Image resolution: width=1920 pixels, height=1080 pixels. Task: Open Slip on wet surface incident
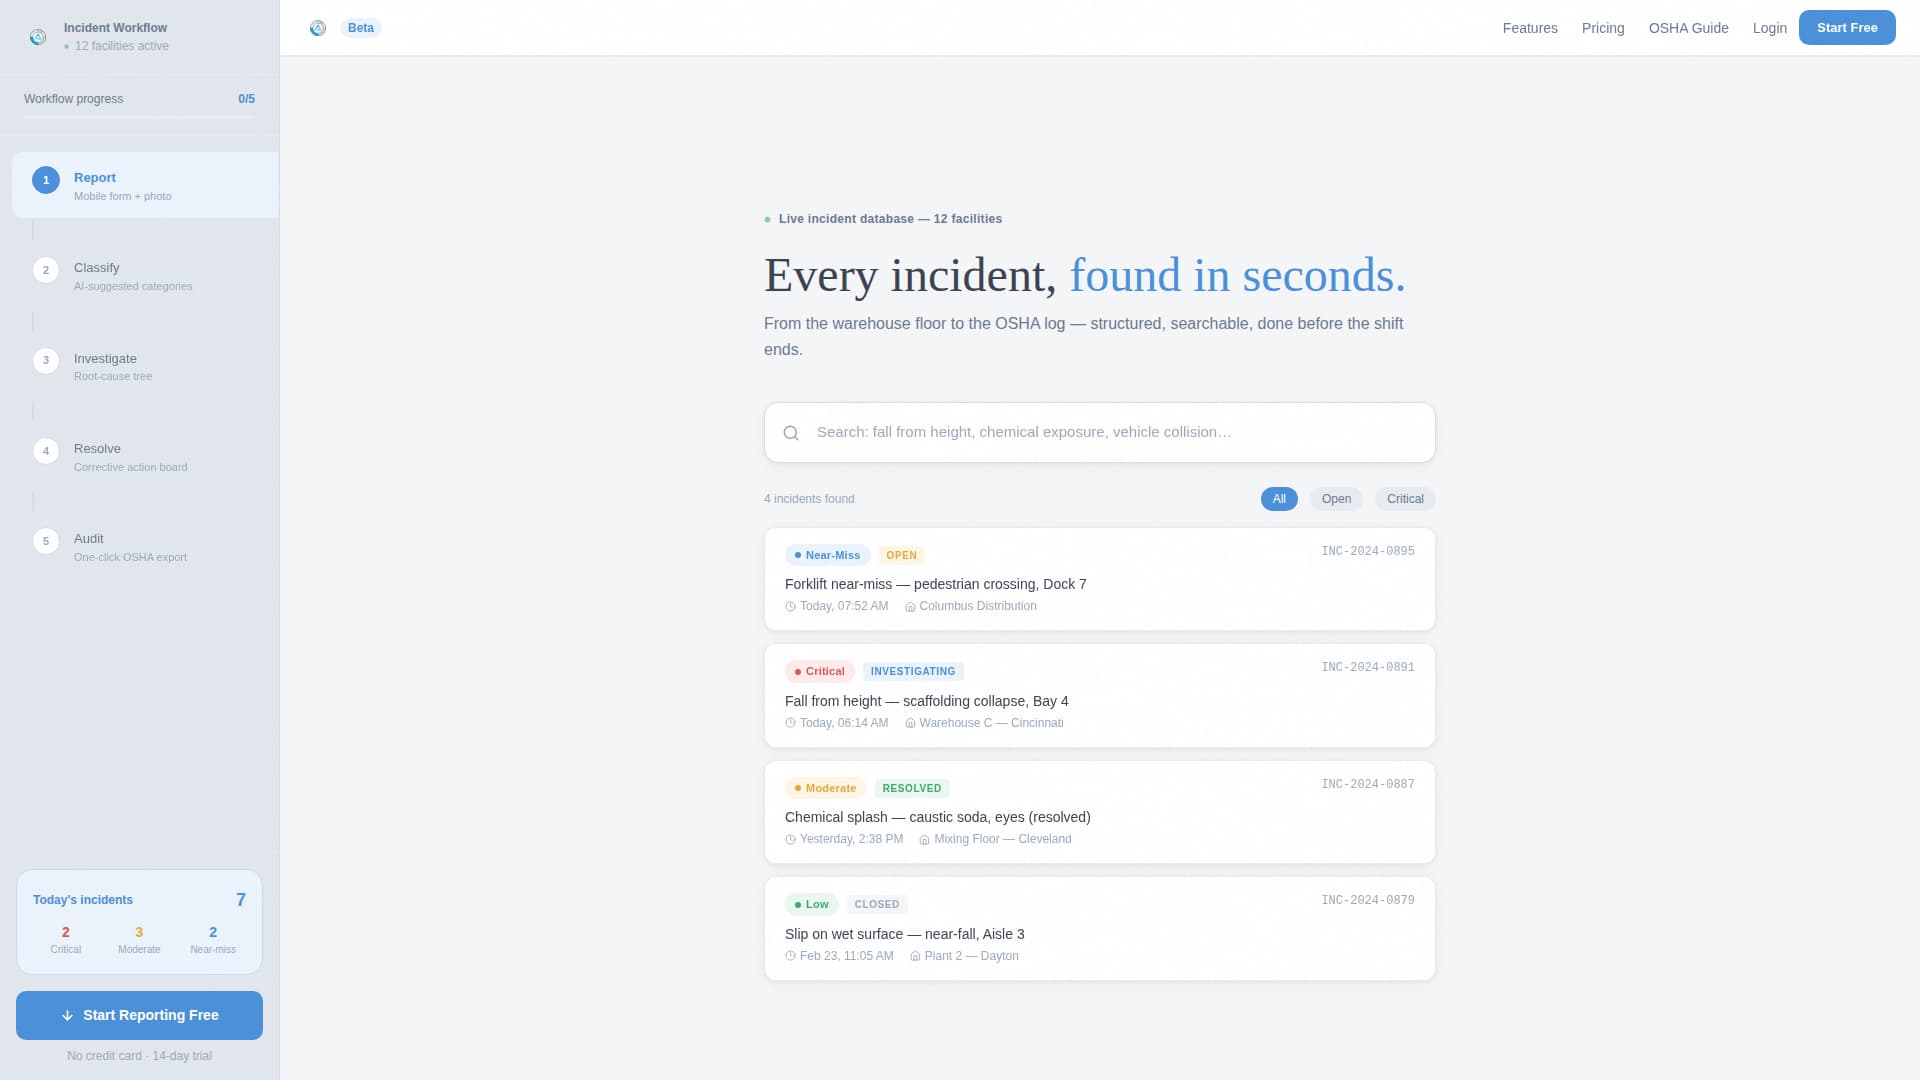[x=1100, y=929]
